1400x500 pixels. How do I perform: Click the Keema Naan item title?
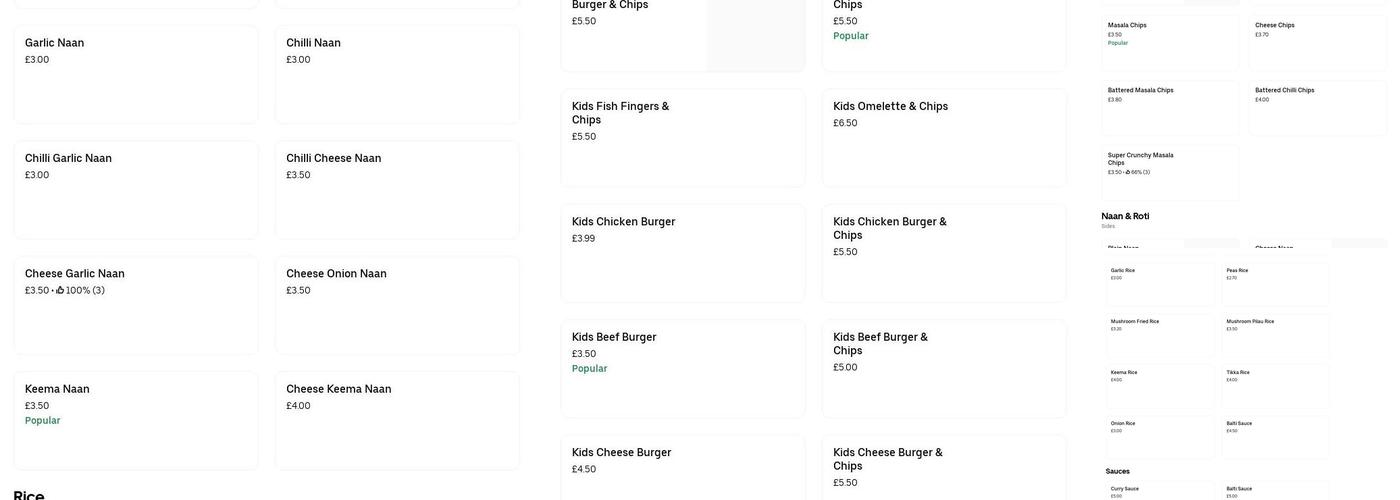pos(57,389)
